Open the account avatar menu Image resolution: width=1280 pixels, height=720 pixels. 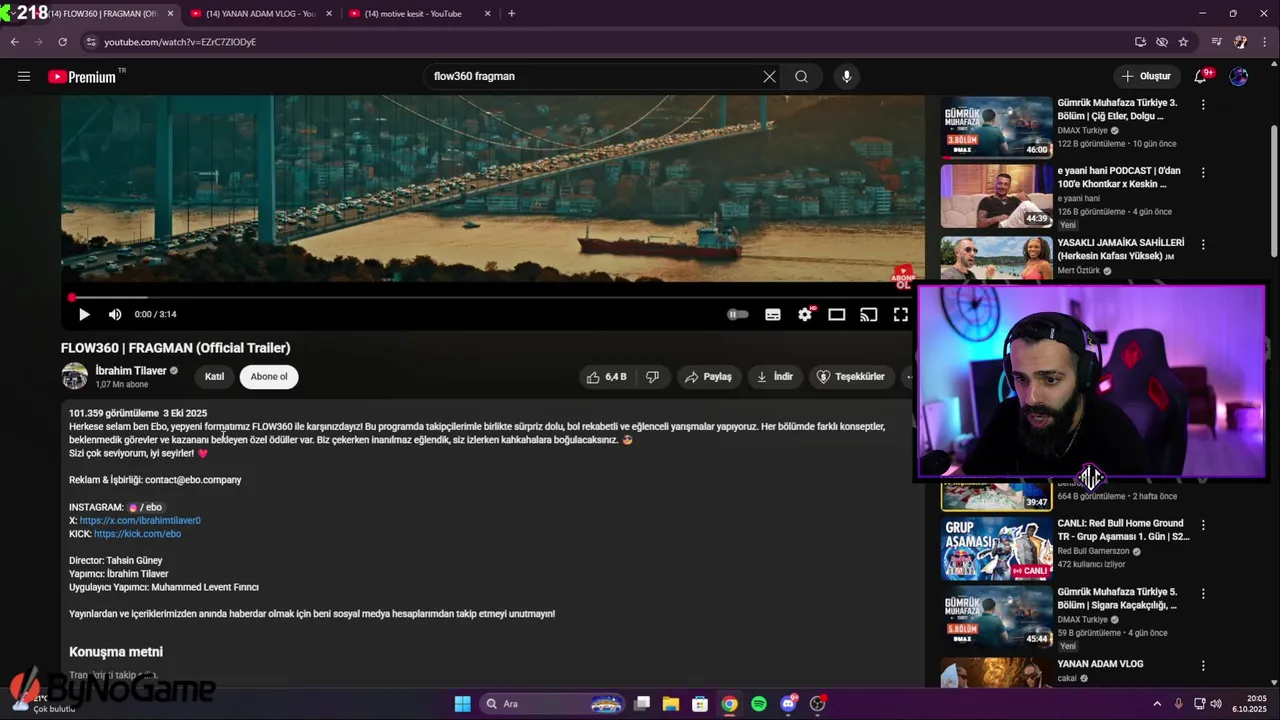tap(1239, 76)
